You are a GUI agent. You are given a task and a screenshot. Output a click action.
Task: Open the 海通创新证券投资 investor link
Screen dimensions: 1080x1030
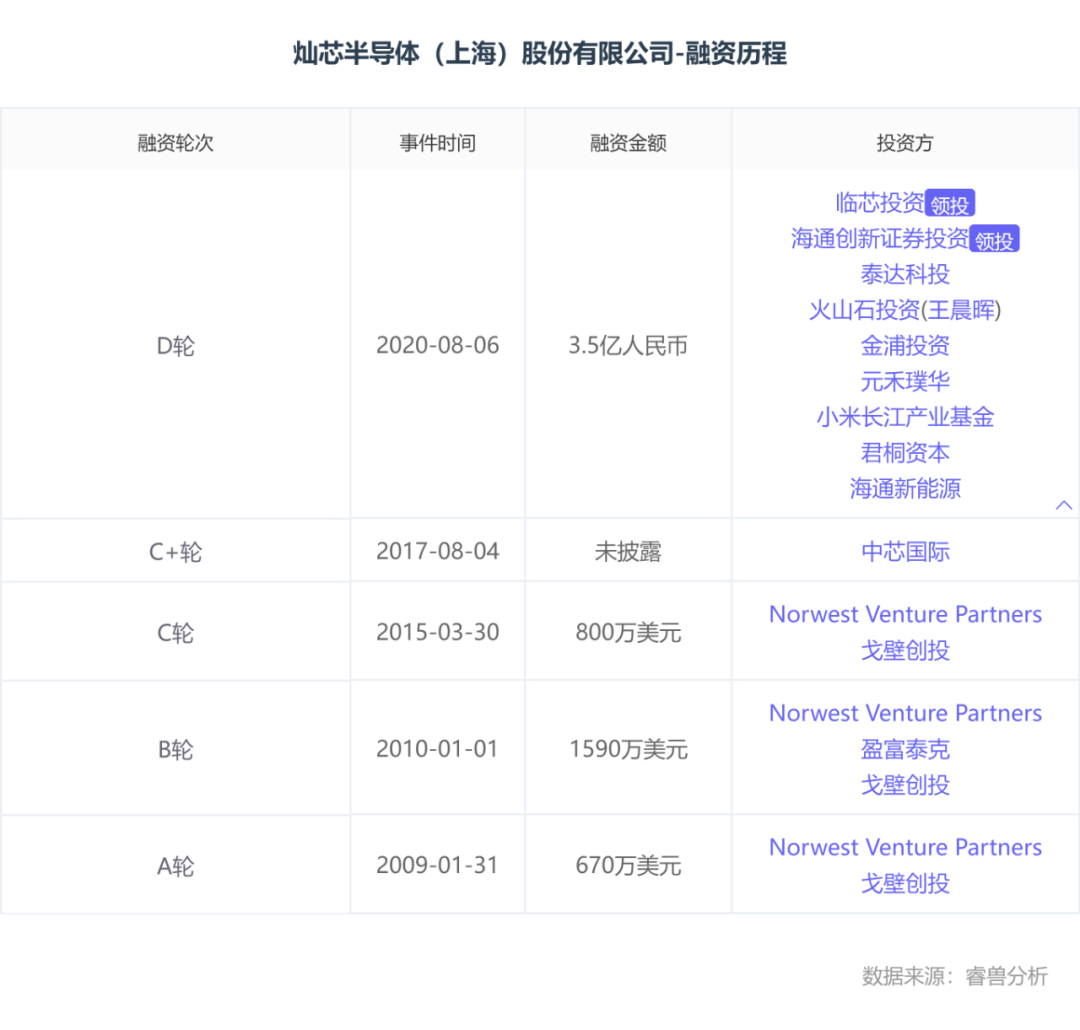(877, 239)
